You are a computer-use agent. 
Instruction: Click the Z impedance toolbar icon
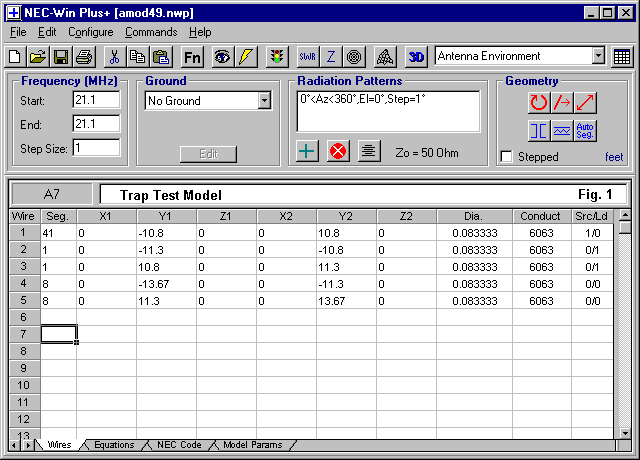pos(331,57)
